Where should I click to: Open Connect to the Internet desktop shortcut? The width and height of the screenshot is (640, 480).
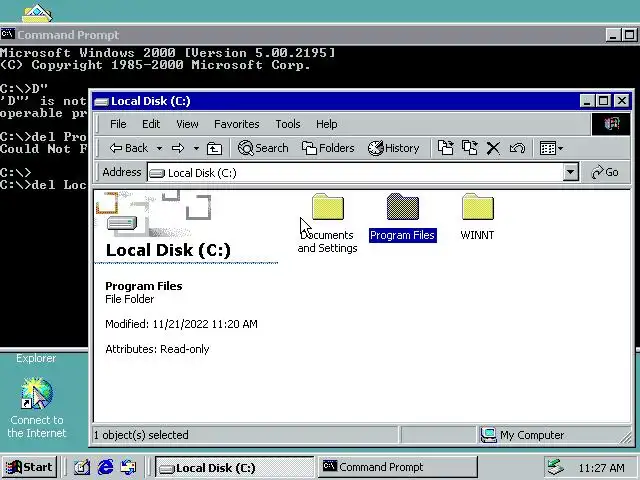[37, 407]
